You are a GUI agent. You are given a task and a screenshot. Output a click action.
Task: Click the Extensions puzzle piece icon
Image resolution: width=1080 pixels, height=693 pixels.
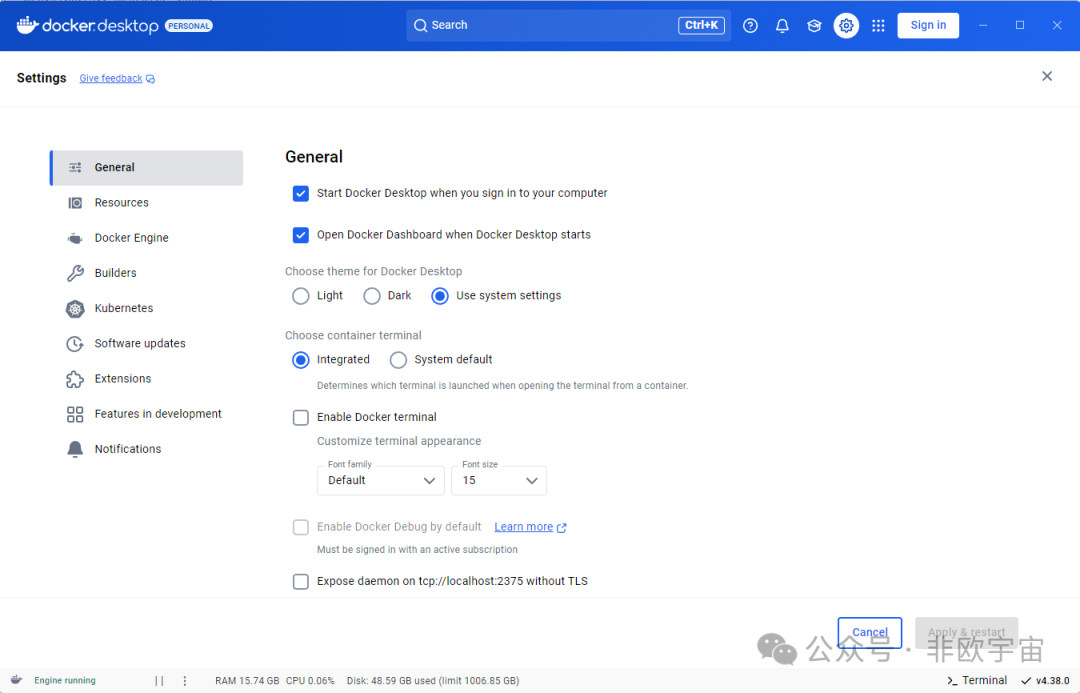pyautogui.click(x=75, y=379)
